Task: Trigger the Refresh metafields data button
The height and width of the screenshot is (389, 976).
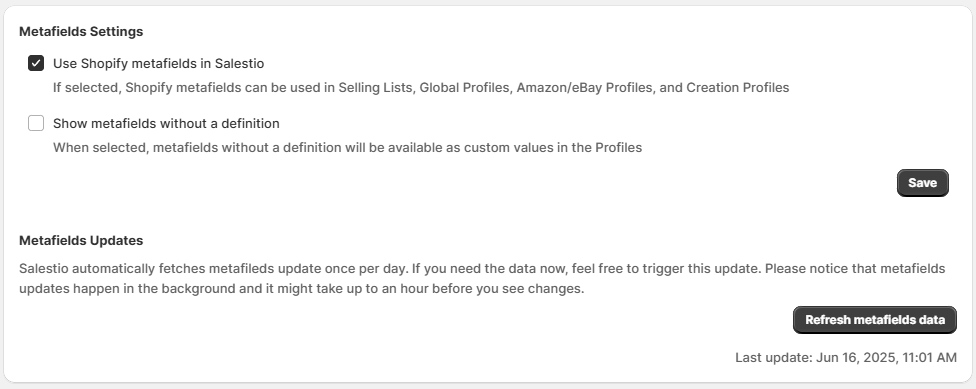Action: [875, 320]
